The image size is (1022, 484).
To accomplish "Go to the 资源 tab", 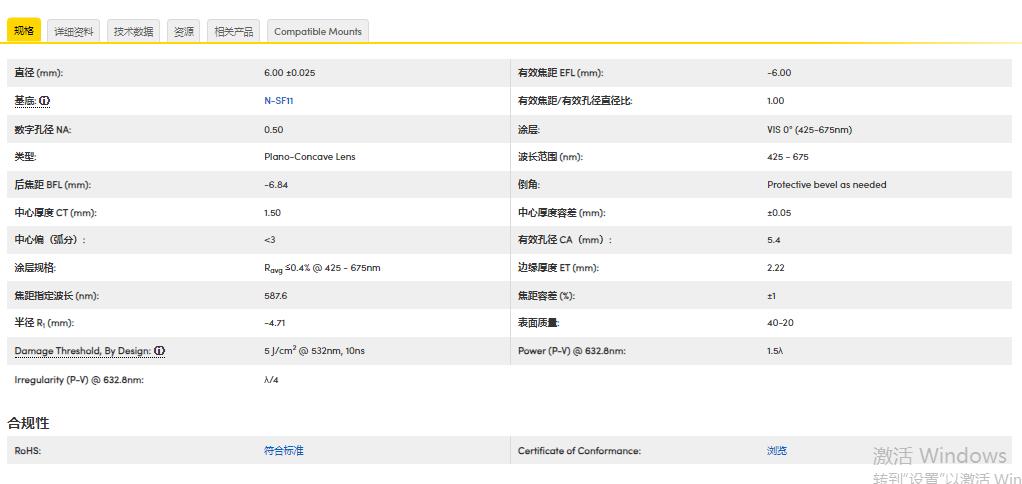I will pyautogui.click(x=184, y=31).
